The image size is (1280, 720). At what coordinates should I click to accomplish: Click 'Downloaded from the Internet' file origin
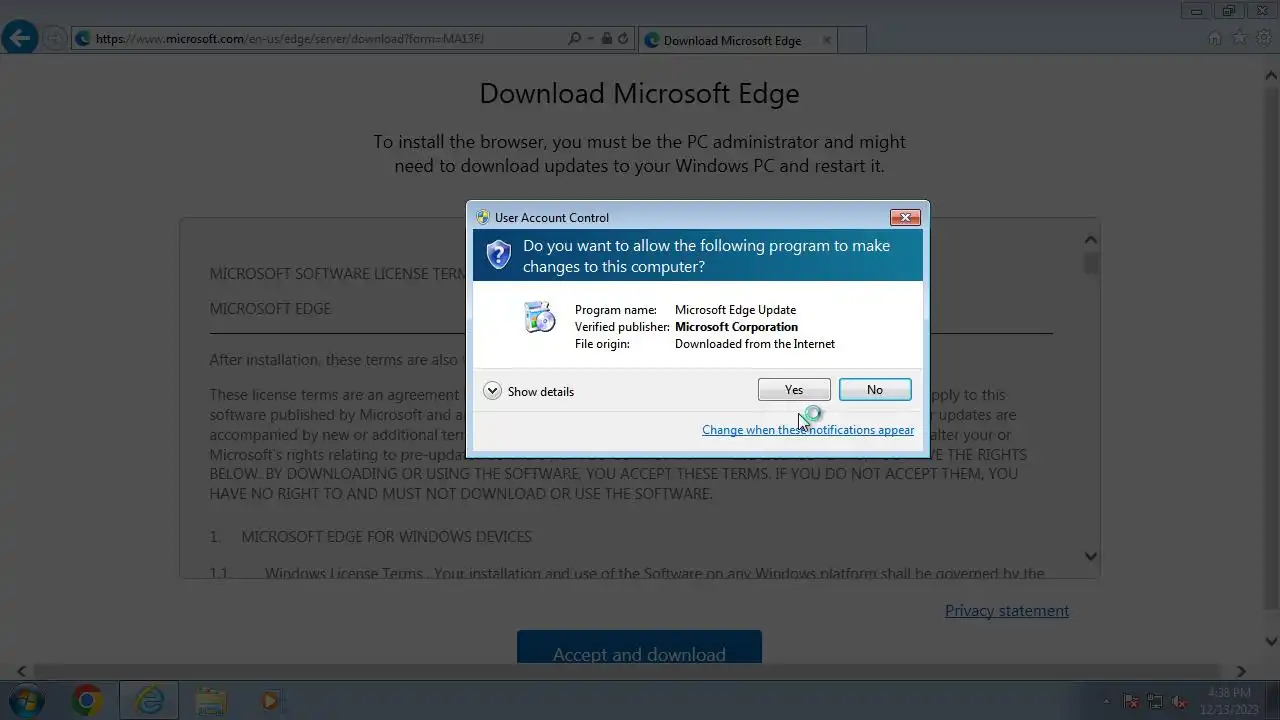(x=755, y=344)
